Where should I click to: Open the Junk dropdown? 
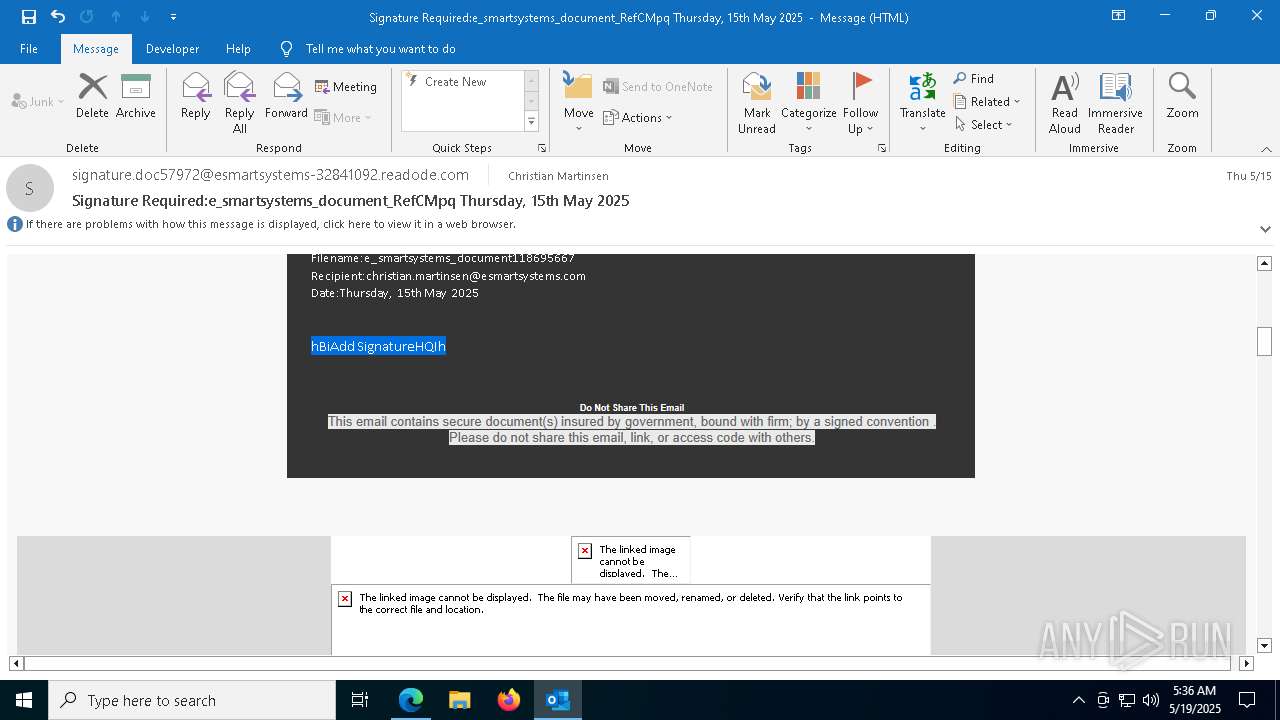[38, 101]
